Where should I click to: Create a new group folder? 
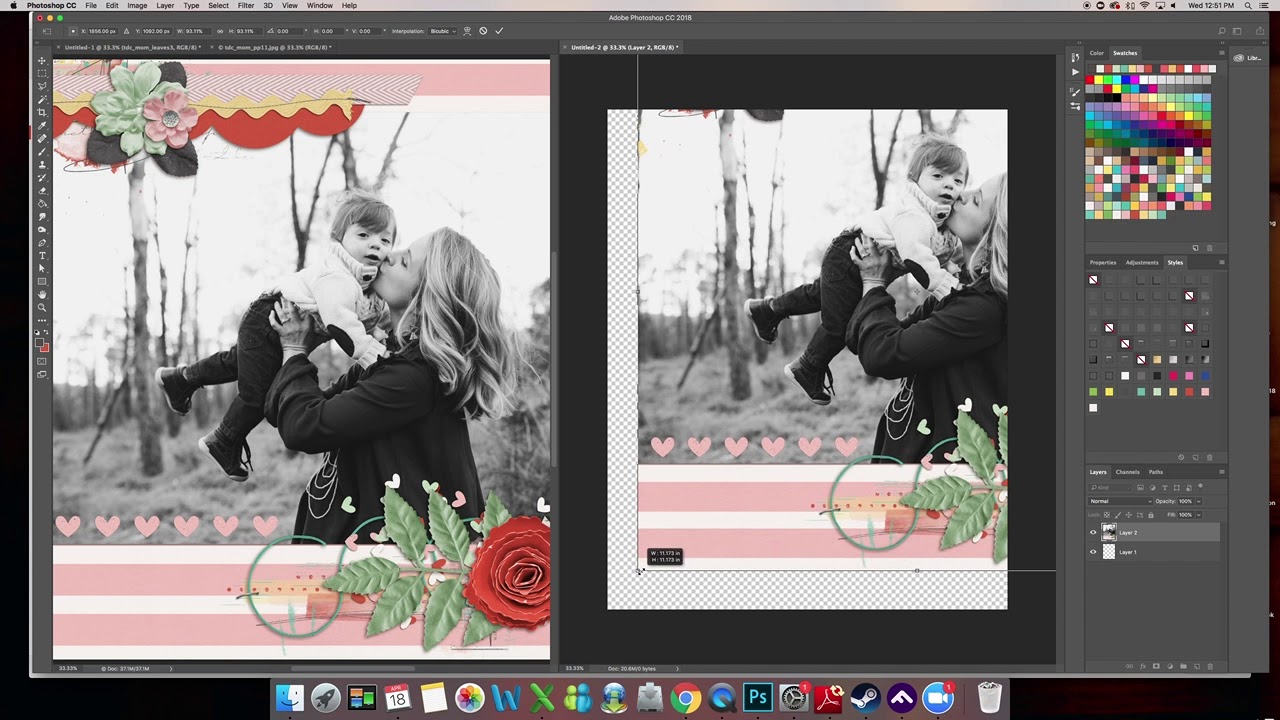click(1183, 666)
